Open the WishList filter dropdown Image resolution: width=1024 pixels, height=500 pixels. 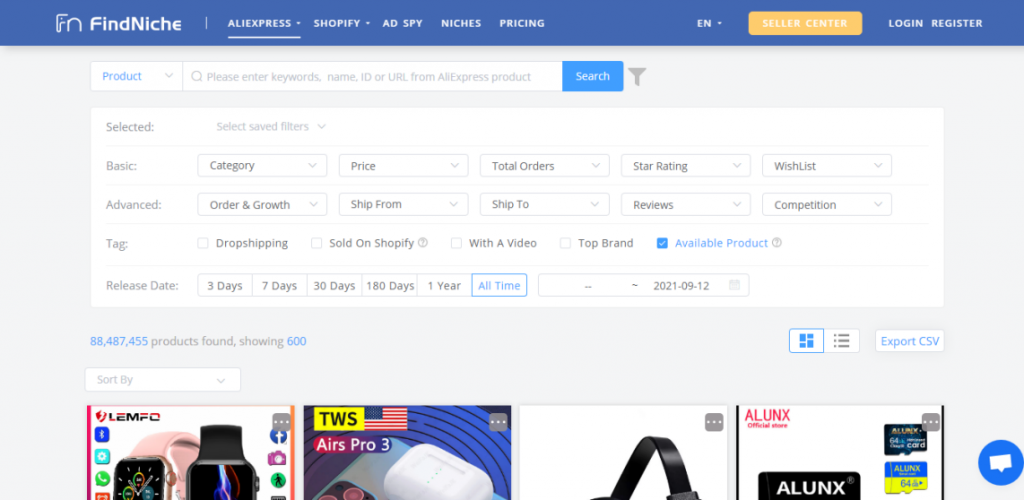(x=827, y=166)
